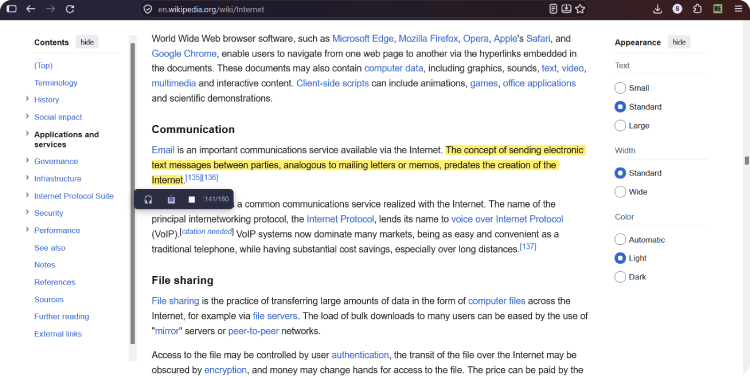The image size is (750, 377).
Task: Select Light color mode
Action: click(x=620, y=258)
